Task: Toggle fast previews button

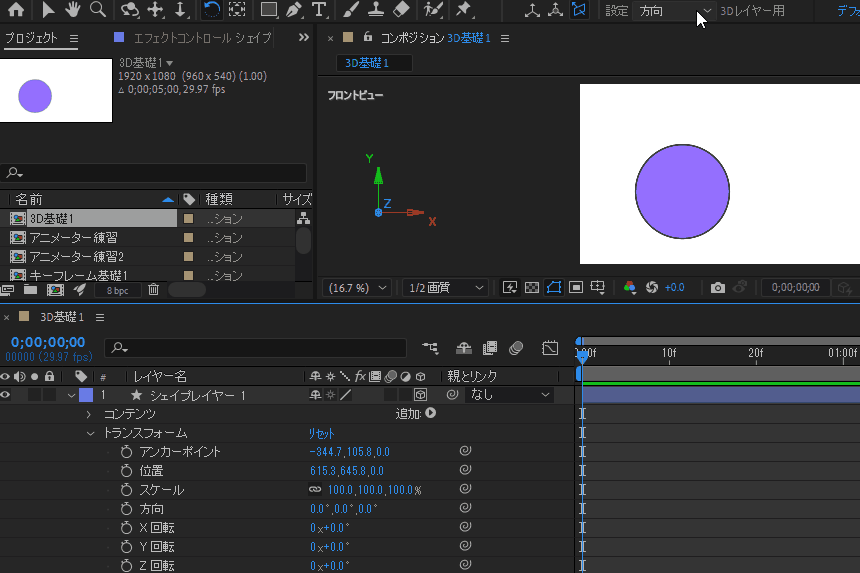Action: (510, 287)
